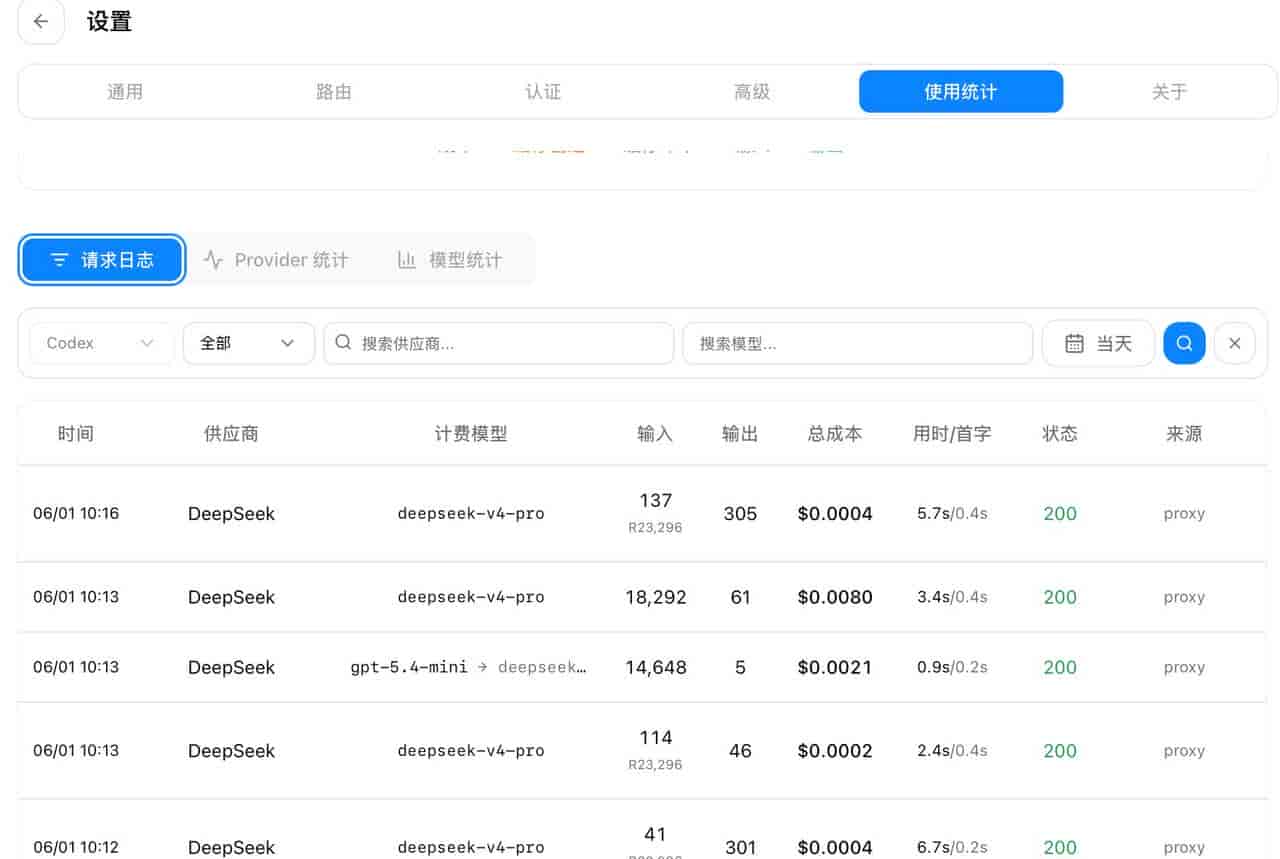Open the 关于 tab
This screenshot has width=1280, height=859.
click(1169, 92)
